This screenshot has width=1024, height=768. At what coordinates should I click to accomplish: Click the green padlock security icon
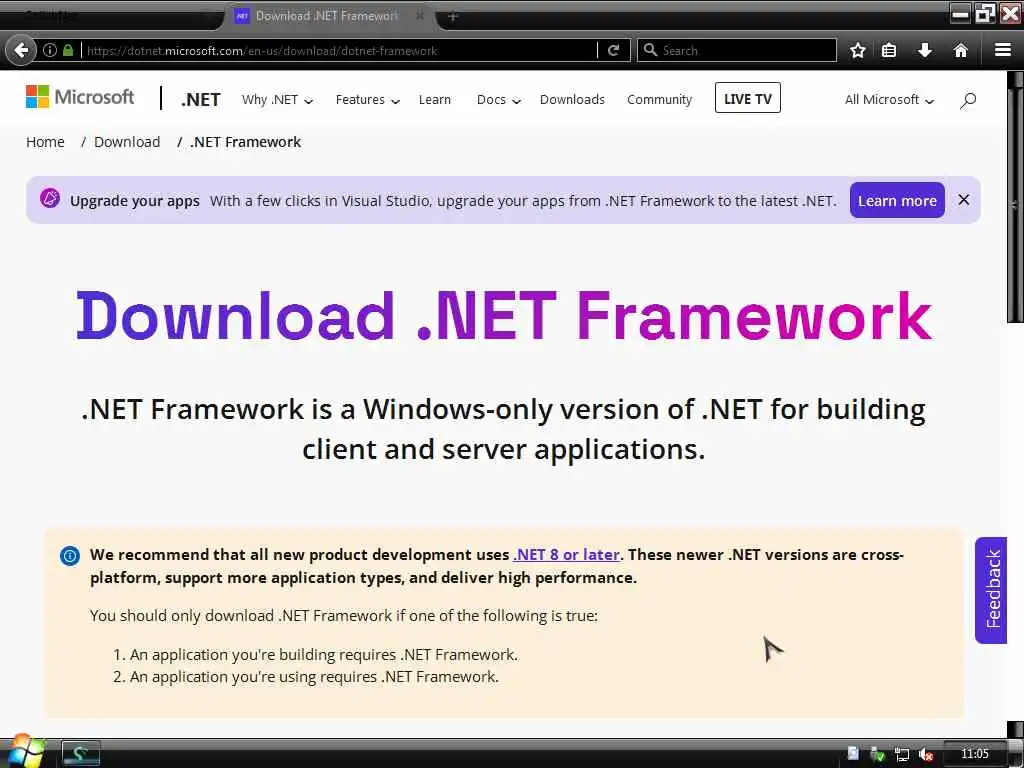(x=68, y=50)
